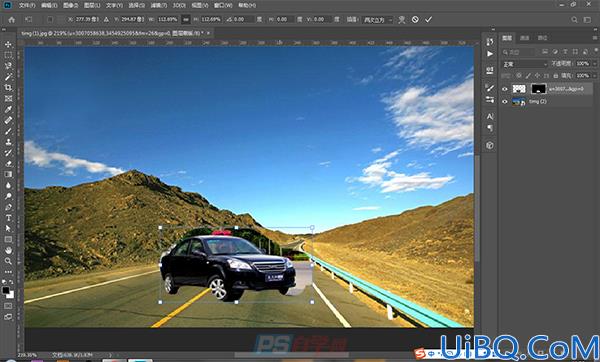
Task: Toggle lock image pixels brush icon
Action: coord(528,76)
